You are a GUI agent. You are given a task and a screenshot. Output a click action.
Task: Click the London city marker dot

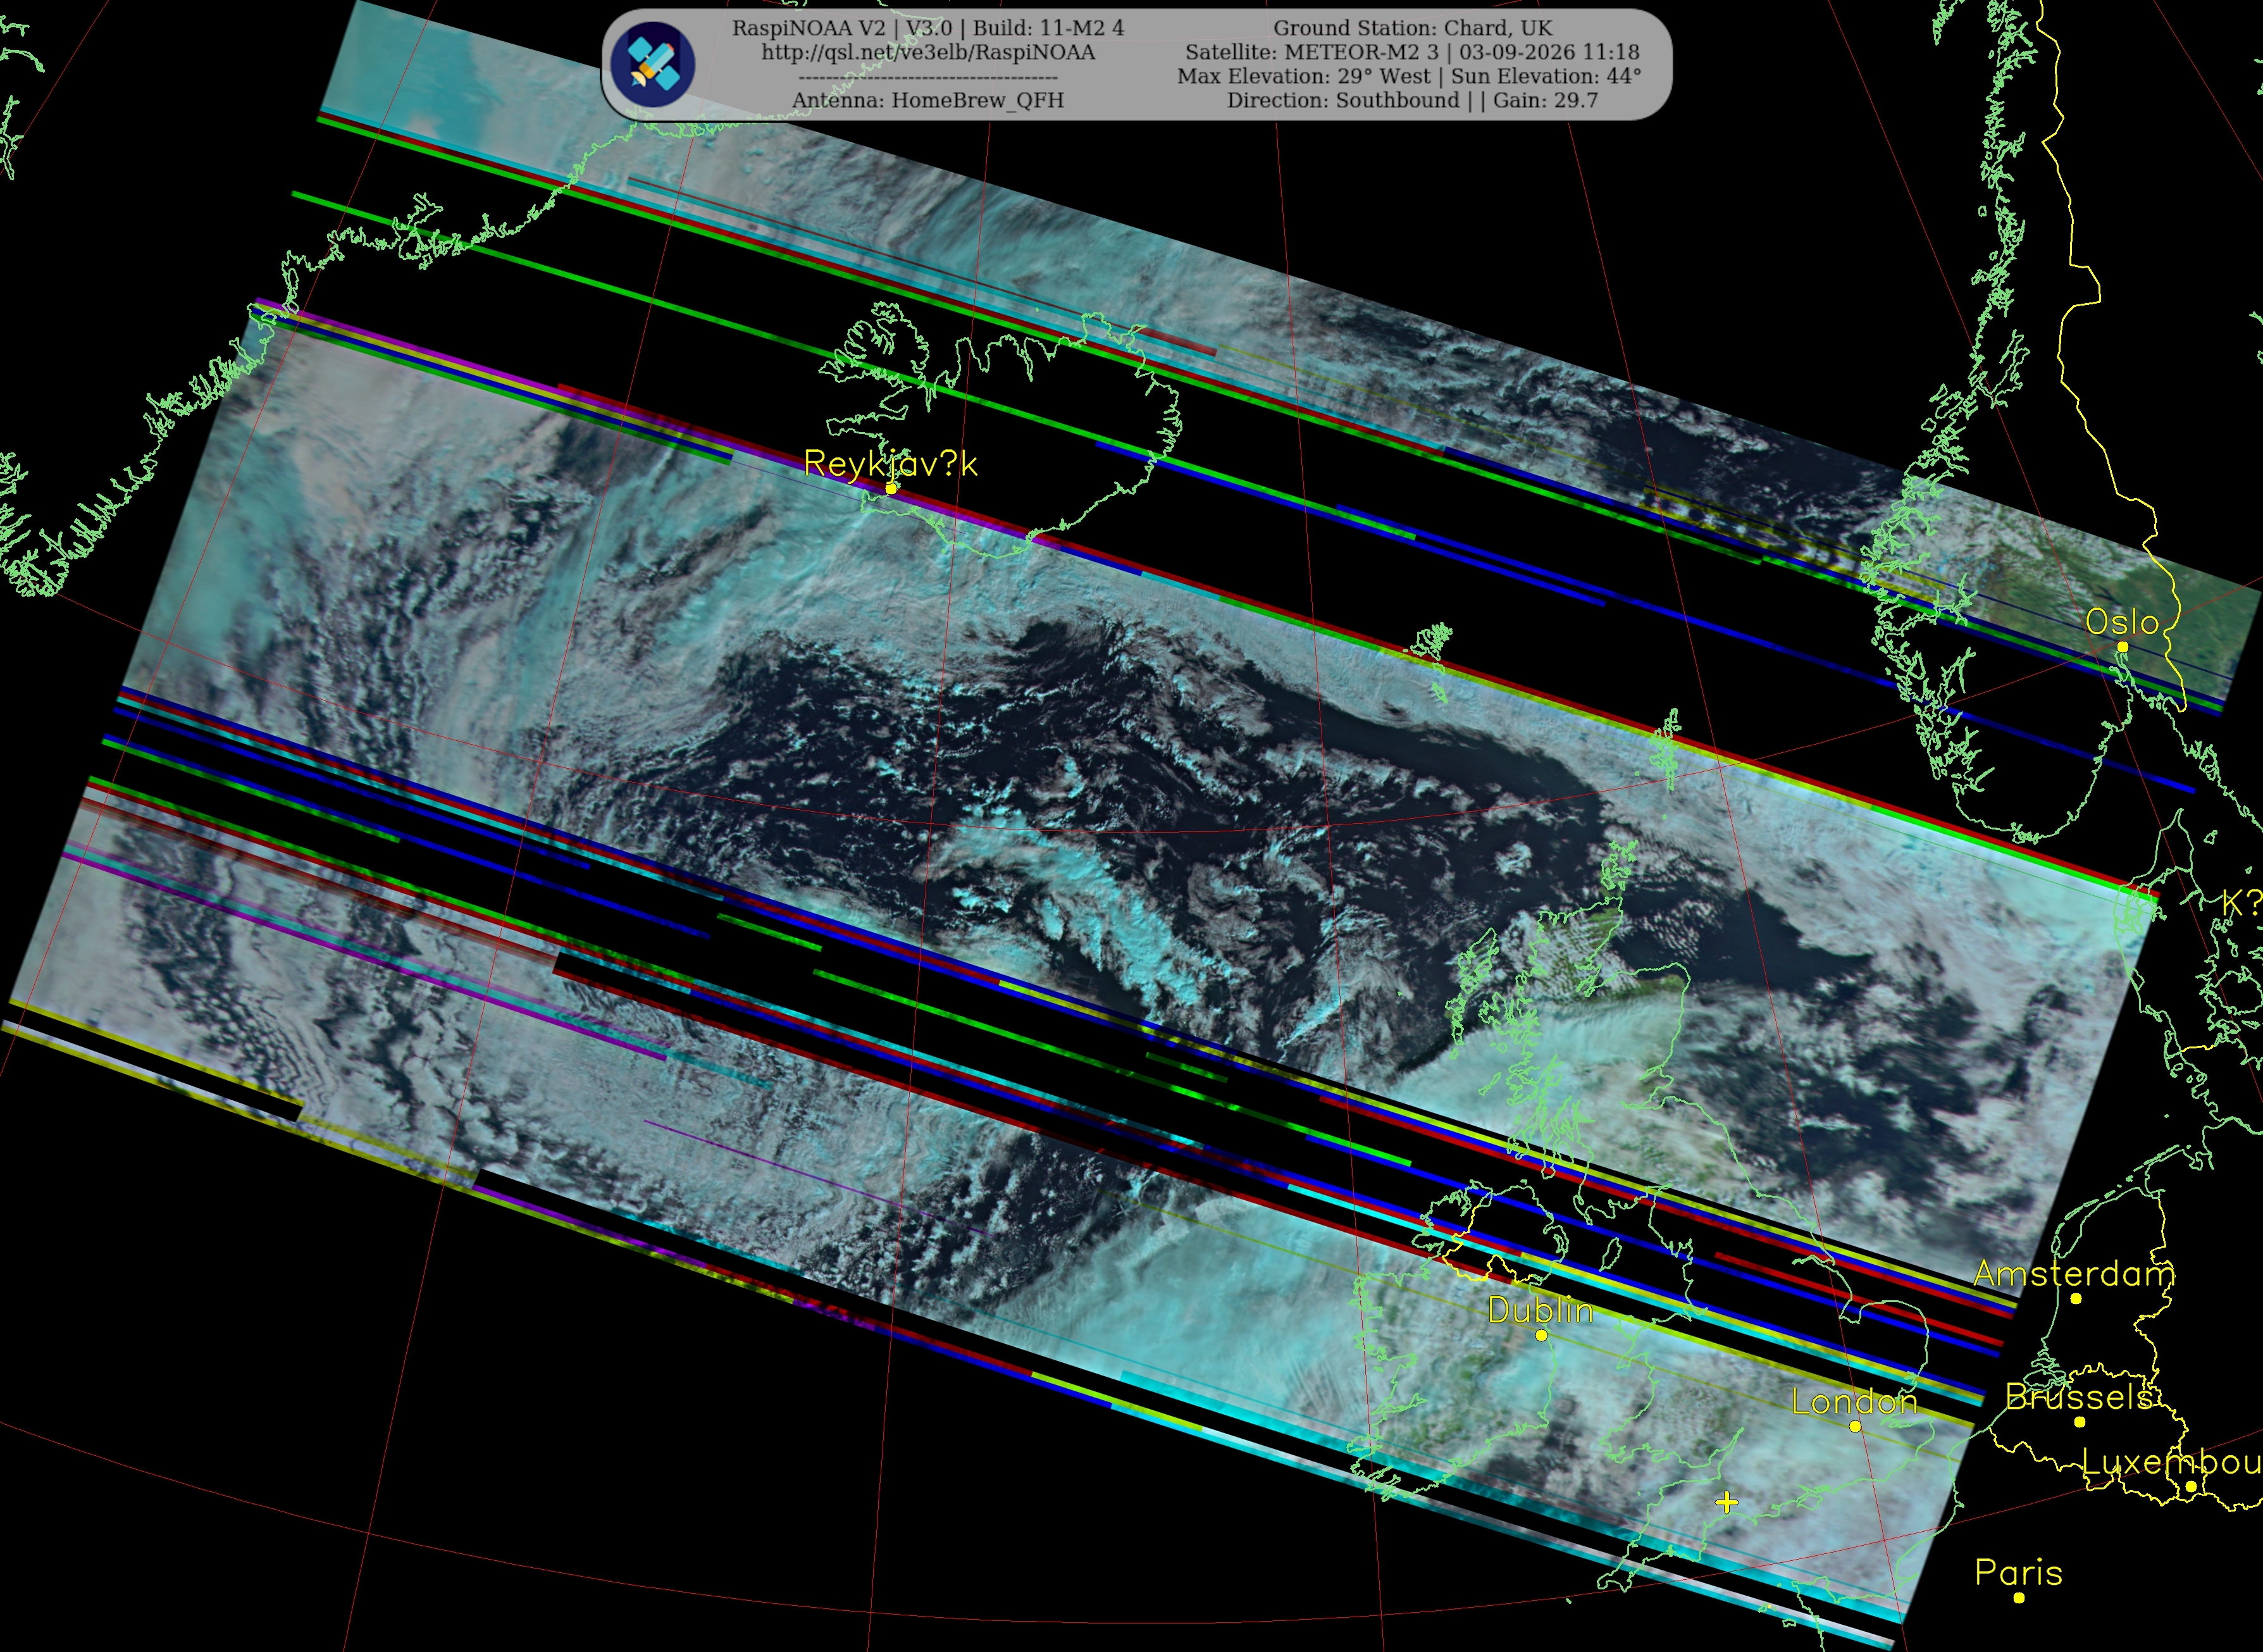[1855, 1426]
